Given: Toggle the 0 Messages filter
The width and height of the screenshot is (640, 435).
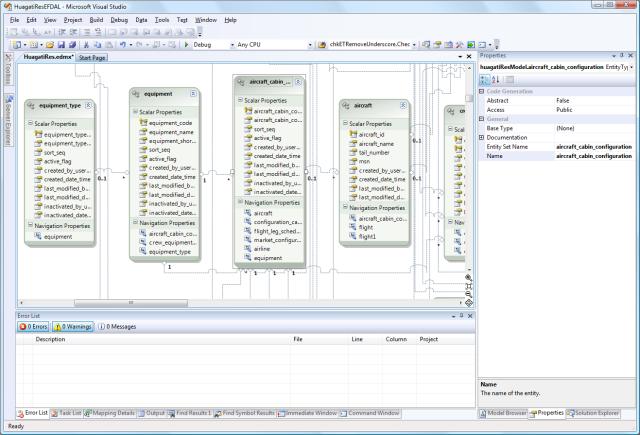Looking at the screenshot, I should 117,326.
